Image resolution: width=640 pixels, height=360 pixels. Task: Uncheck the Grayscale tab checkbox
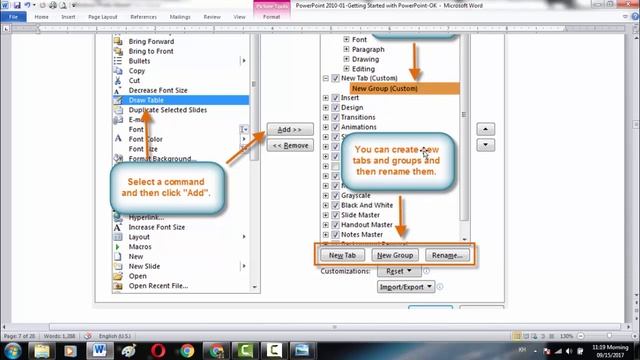[x=335, y=196]
